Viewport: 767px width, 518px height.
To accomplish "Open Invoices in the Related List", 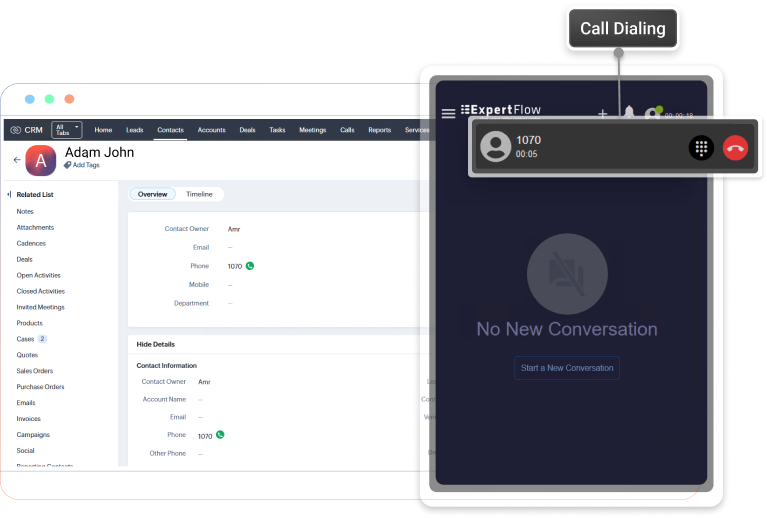I will tap(28, 419).
